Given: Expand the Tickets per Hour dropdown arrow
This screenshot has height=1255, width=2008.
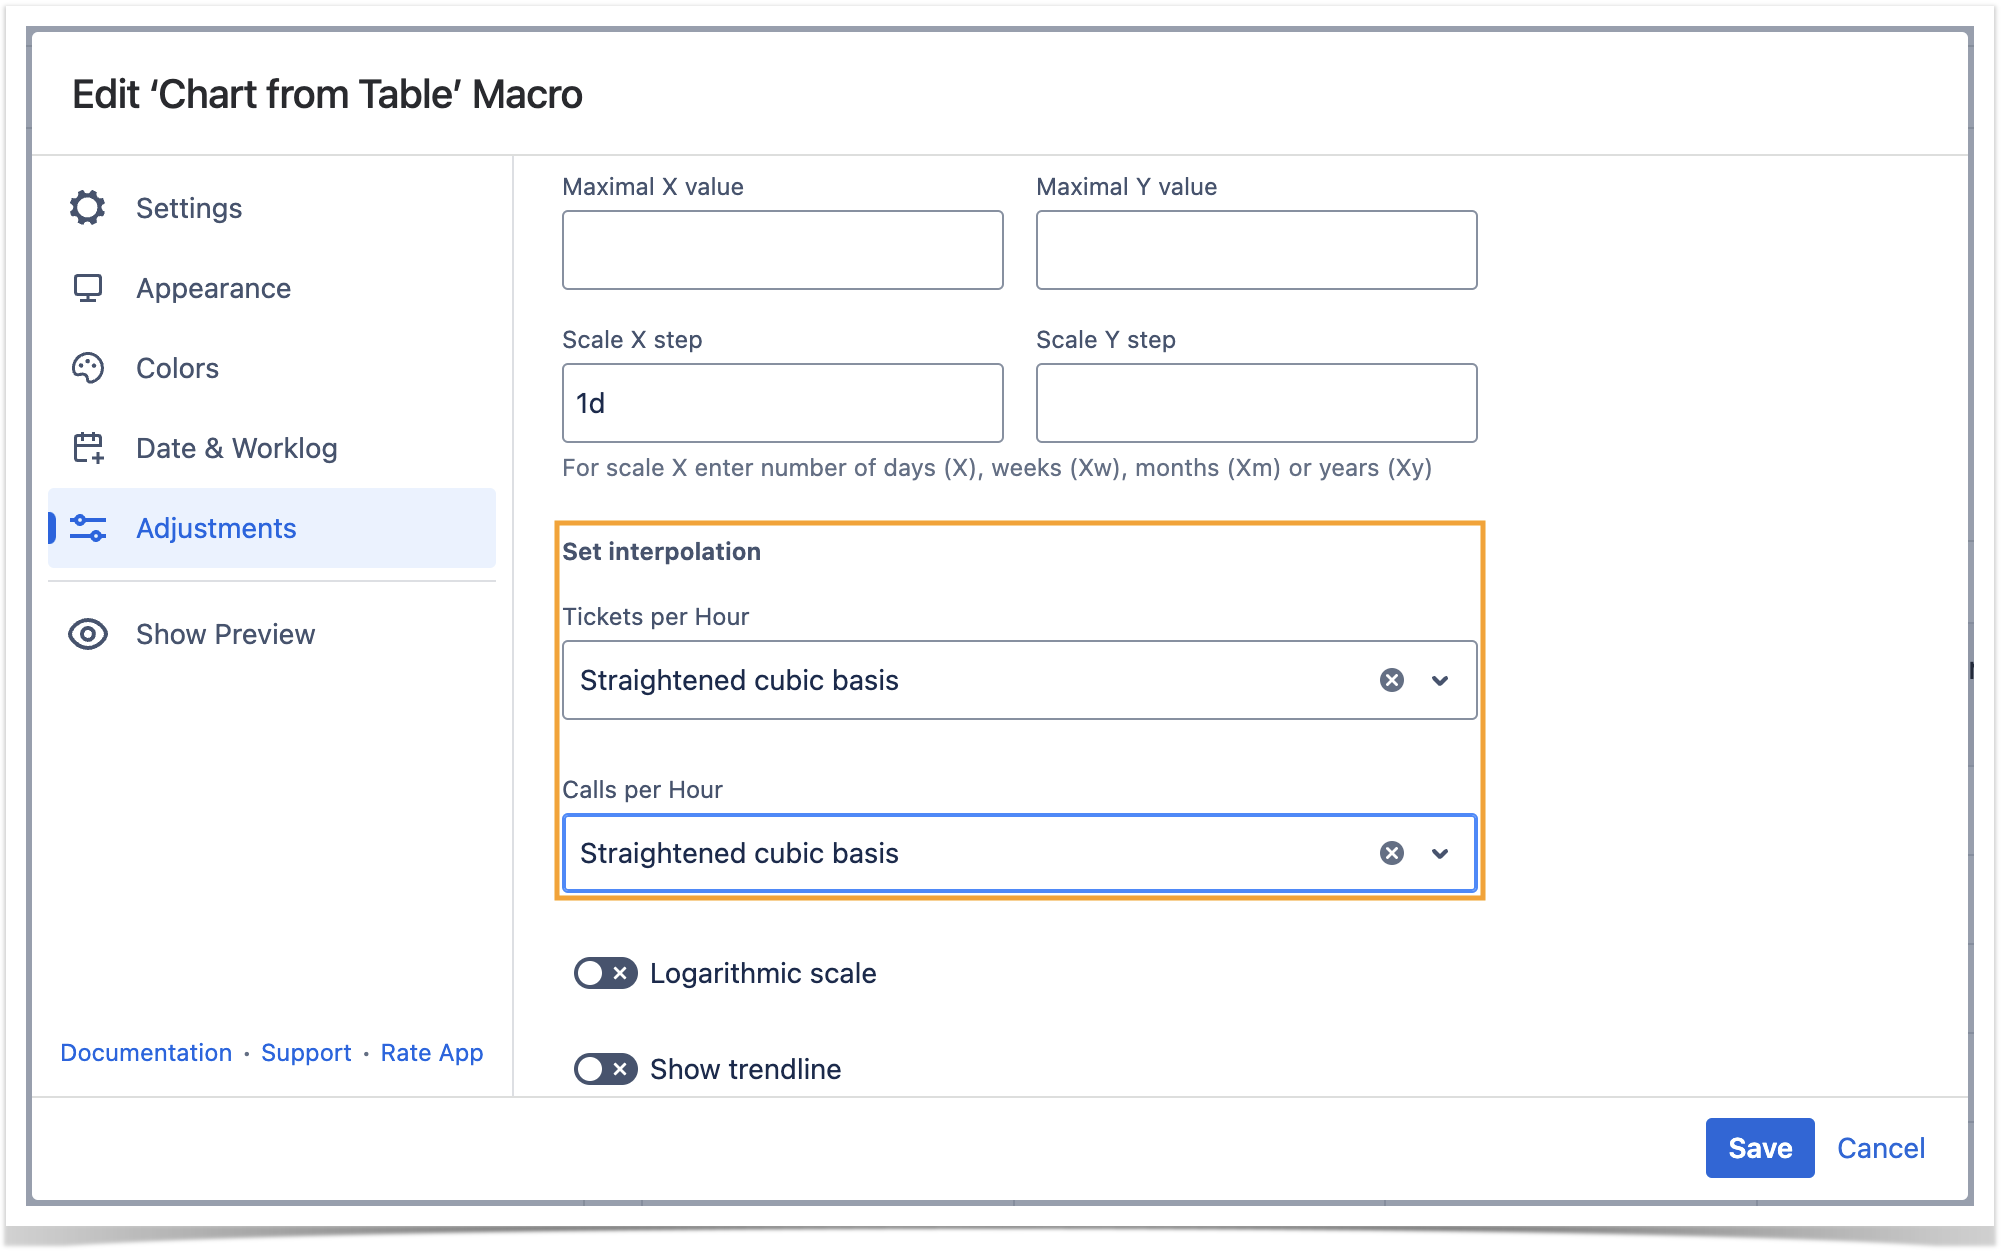Looking at the screenshot, I should tap(1440, 680).
